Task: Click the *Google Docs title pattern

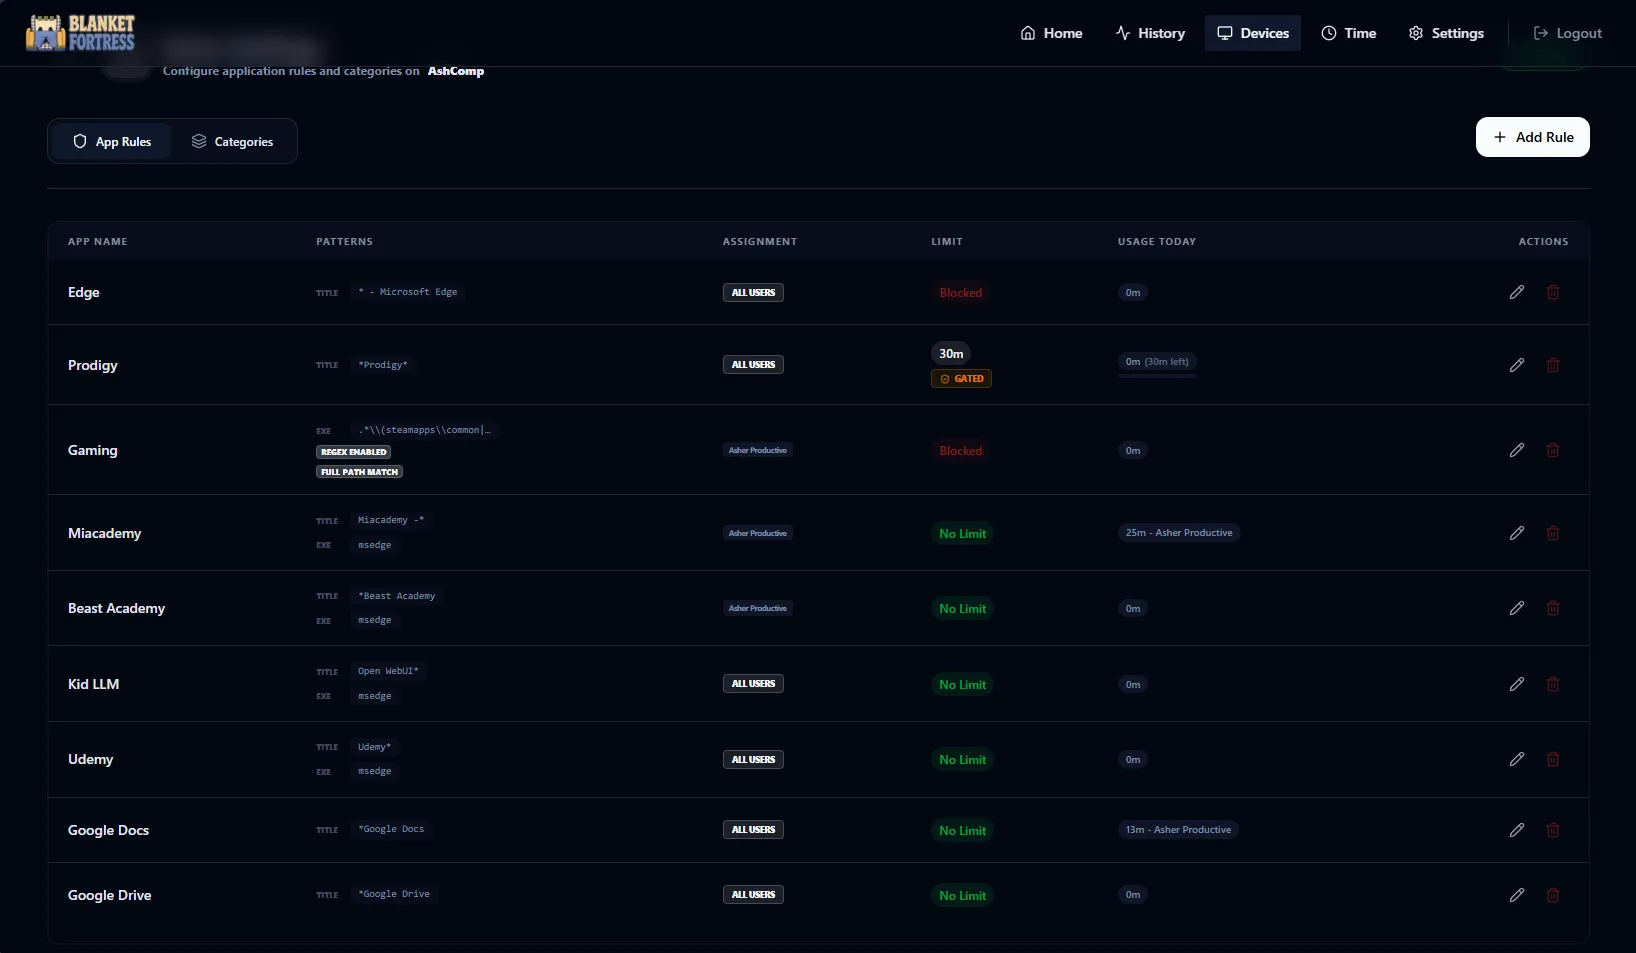Action: [391, 829]
